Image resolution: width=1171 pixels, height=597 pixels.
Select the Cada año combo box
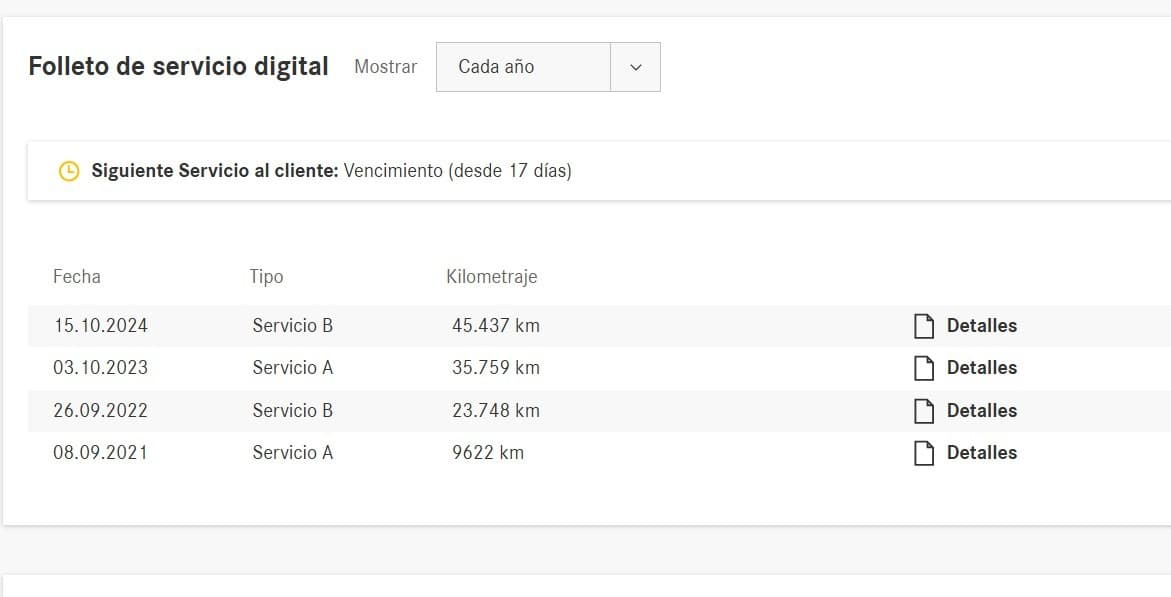coord(523,67)
